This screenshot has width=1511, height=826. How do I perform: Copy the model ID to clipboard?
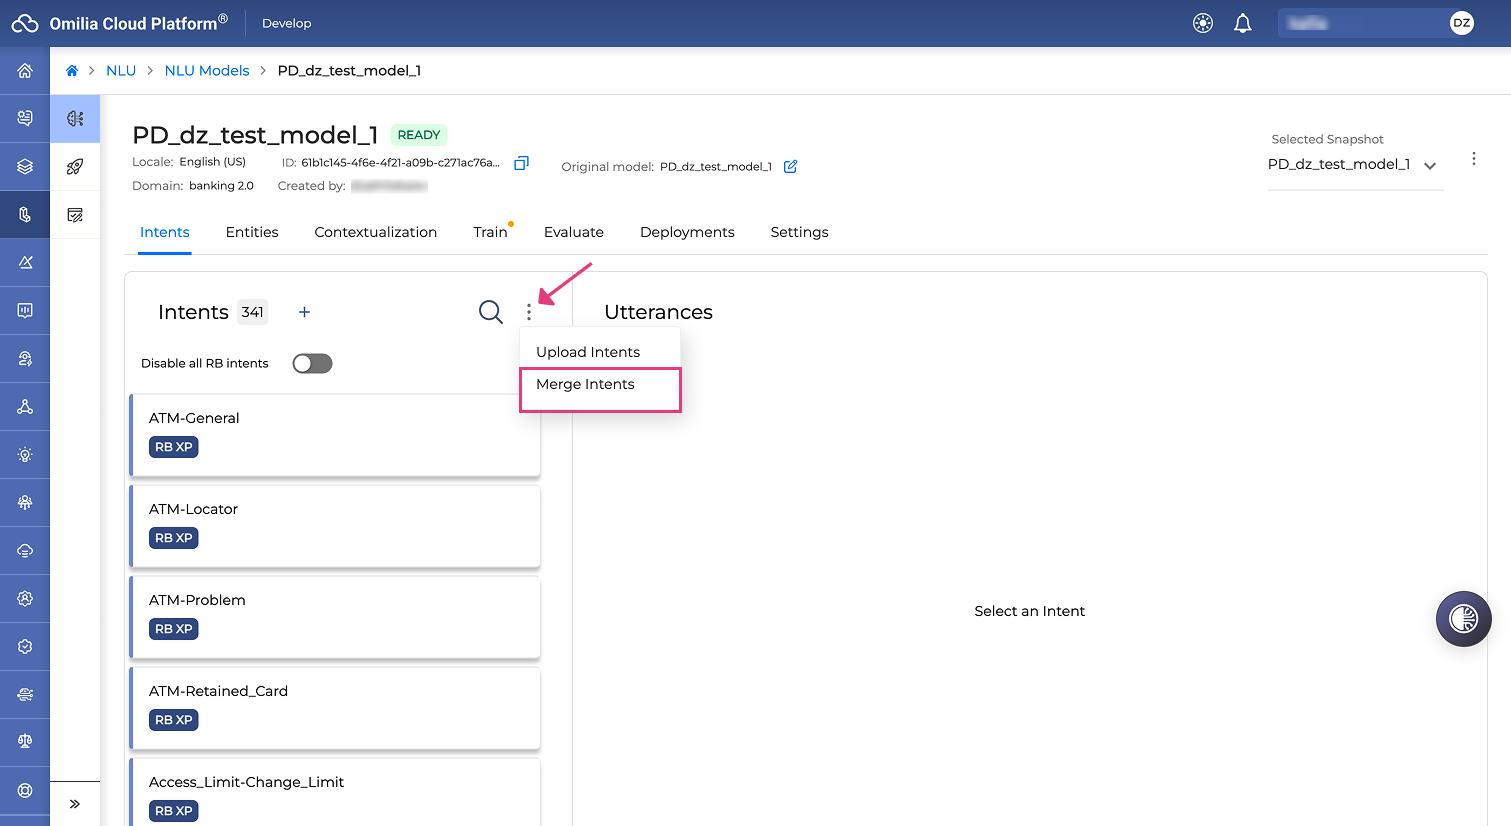521,163
